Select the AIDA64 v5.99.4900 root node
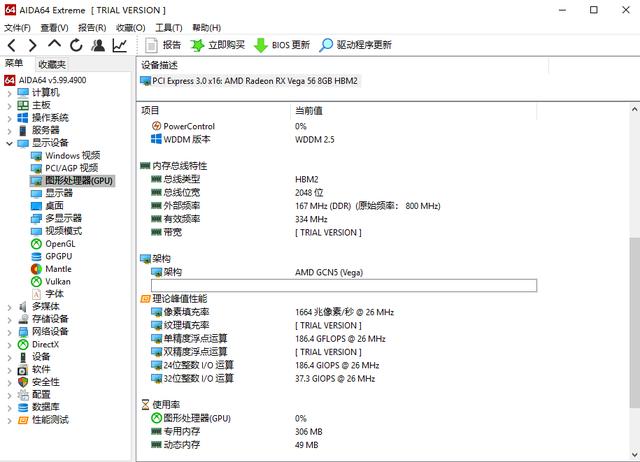Image resolution: width=640 pixels, height=462 pixels. pos(45,80)
